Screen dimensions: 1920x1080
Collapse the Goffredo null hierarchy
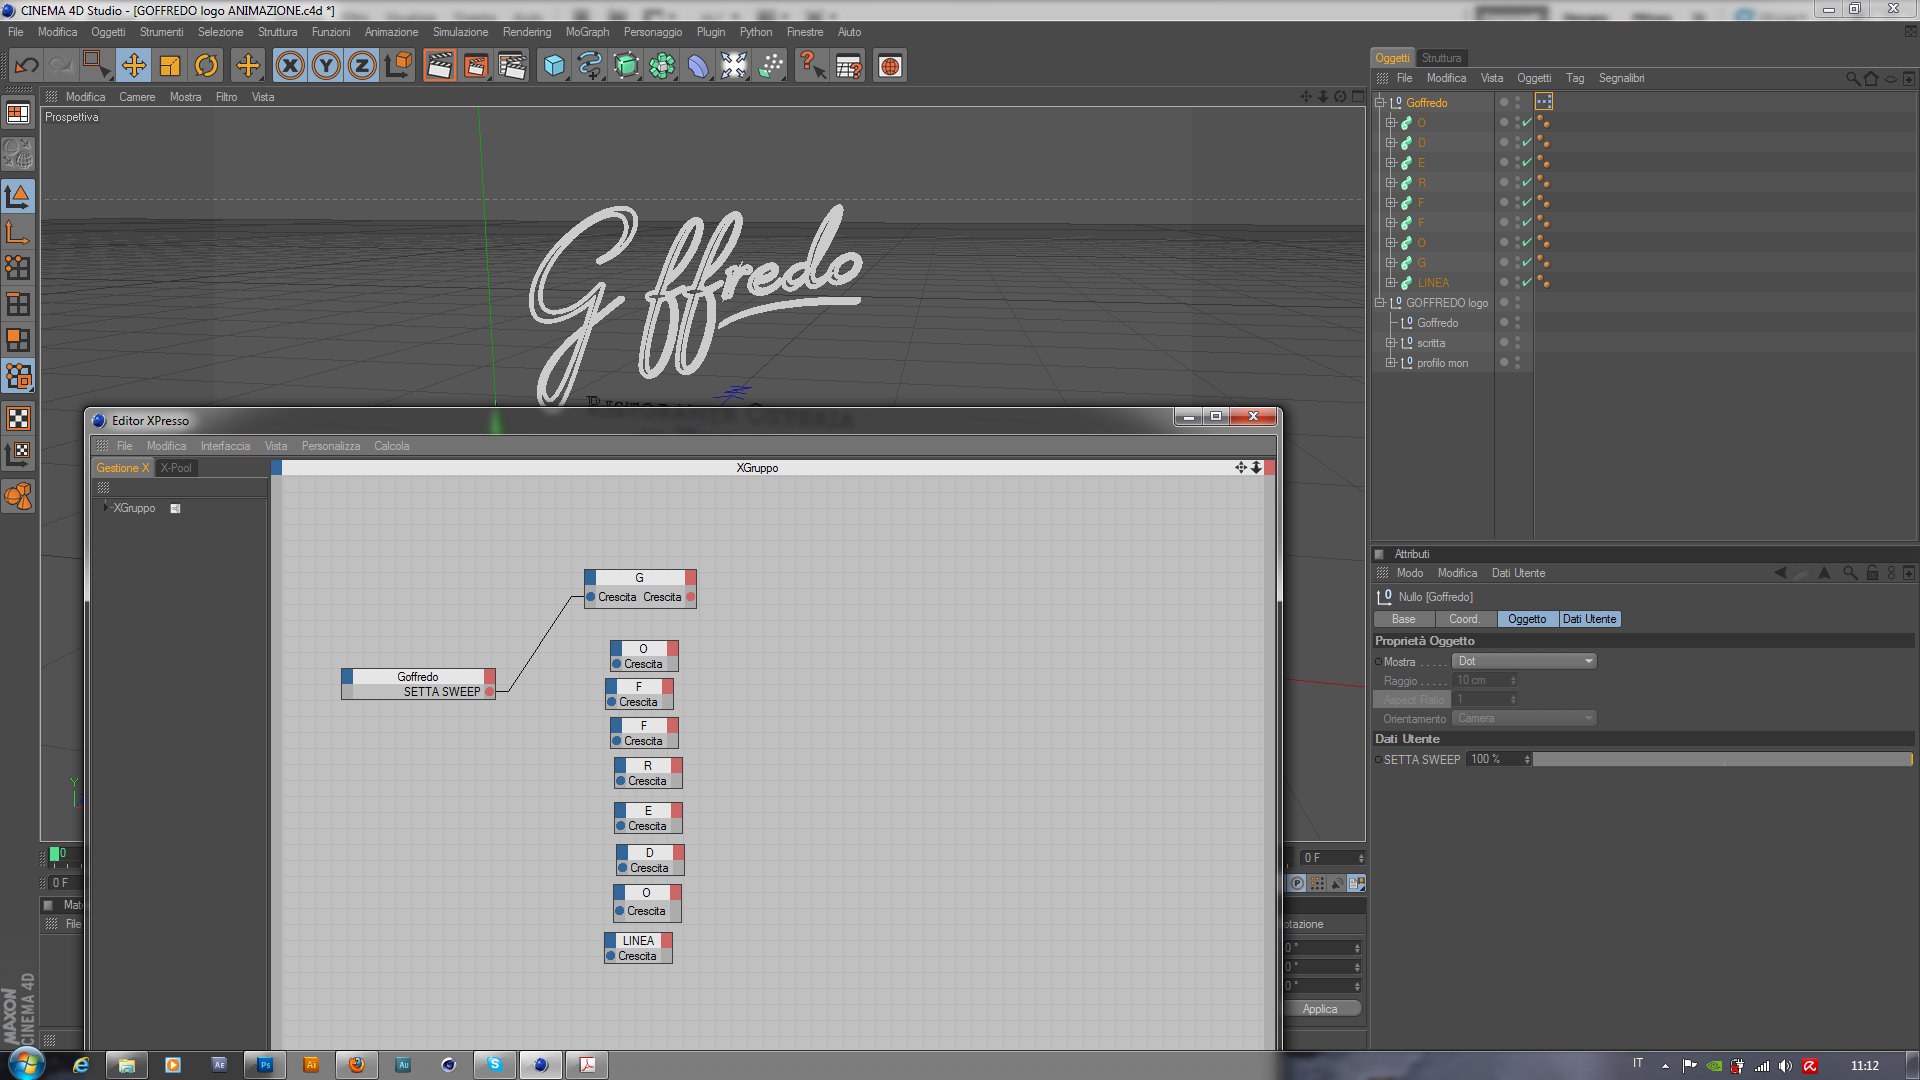click(1380, 102)
